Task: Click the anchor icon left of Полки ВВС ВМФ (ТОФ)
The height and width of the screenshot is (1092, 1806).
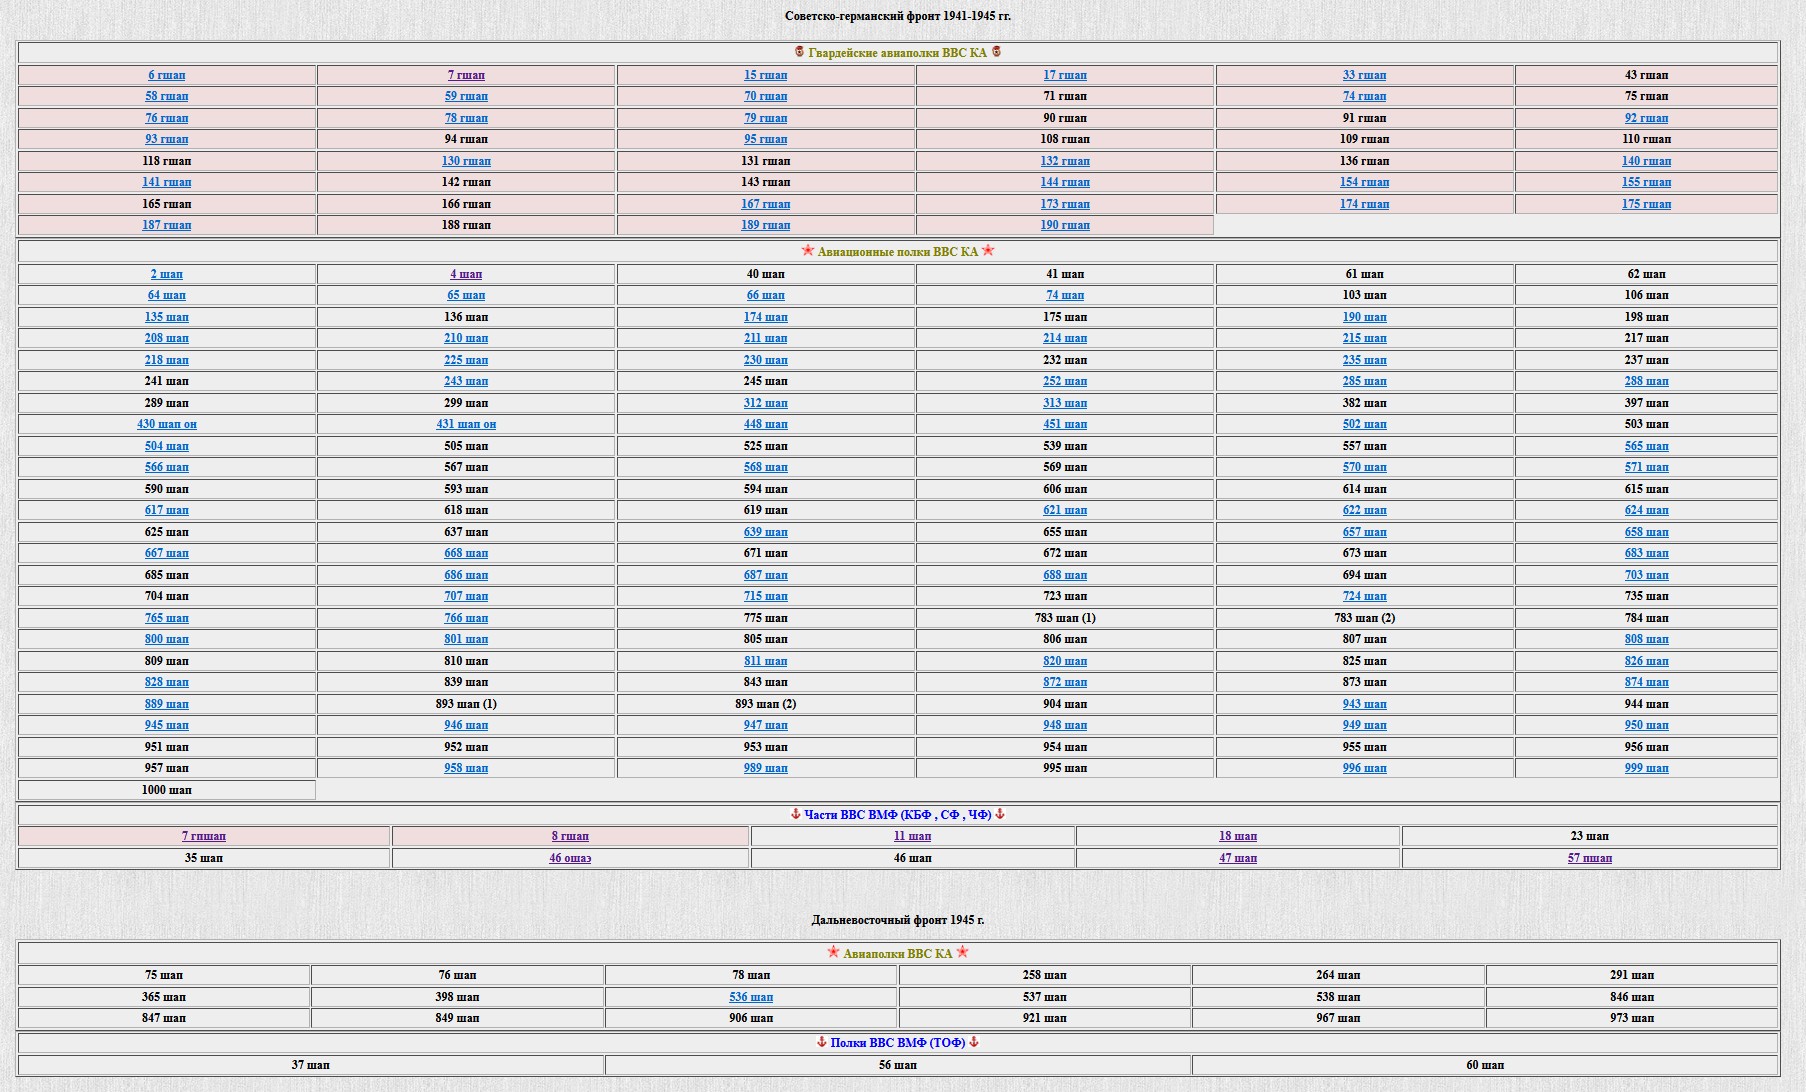Action: pyautogui.click(x=822, y=1042)
